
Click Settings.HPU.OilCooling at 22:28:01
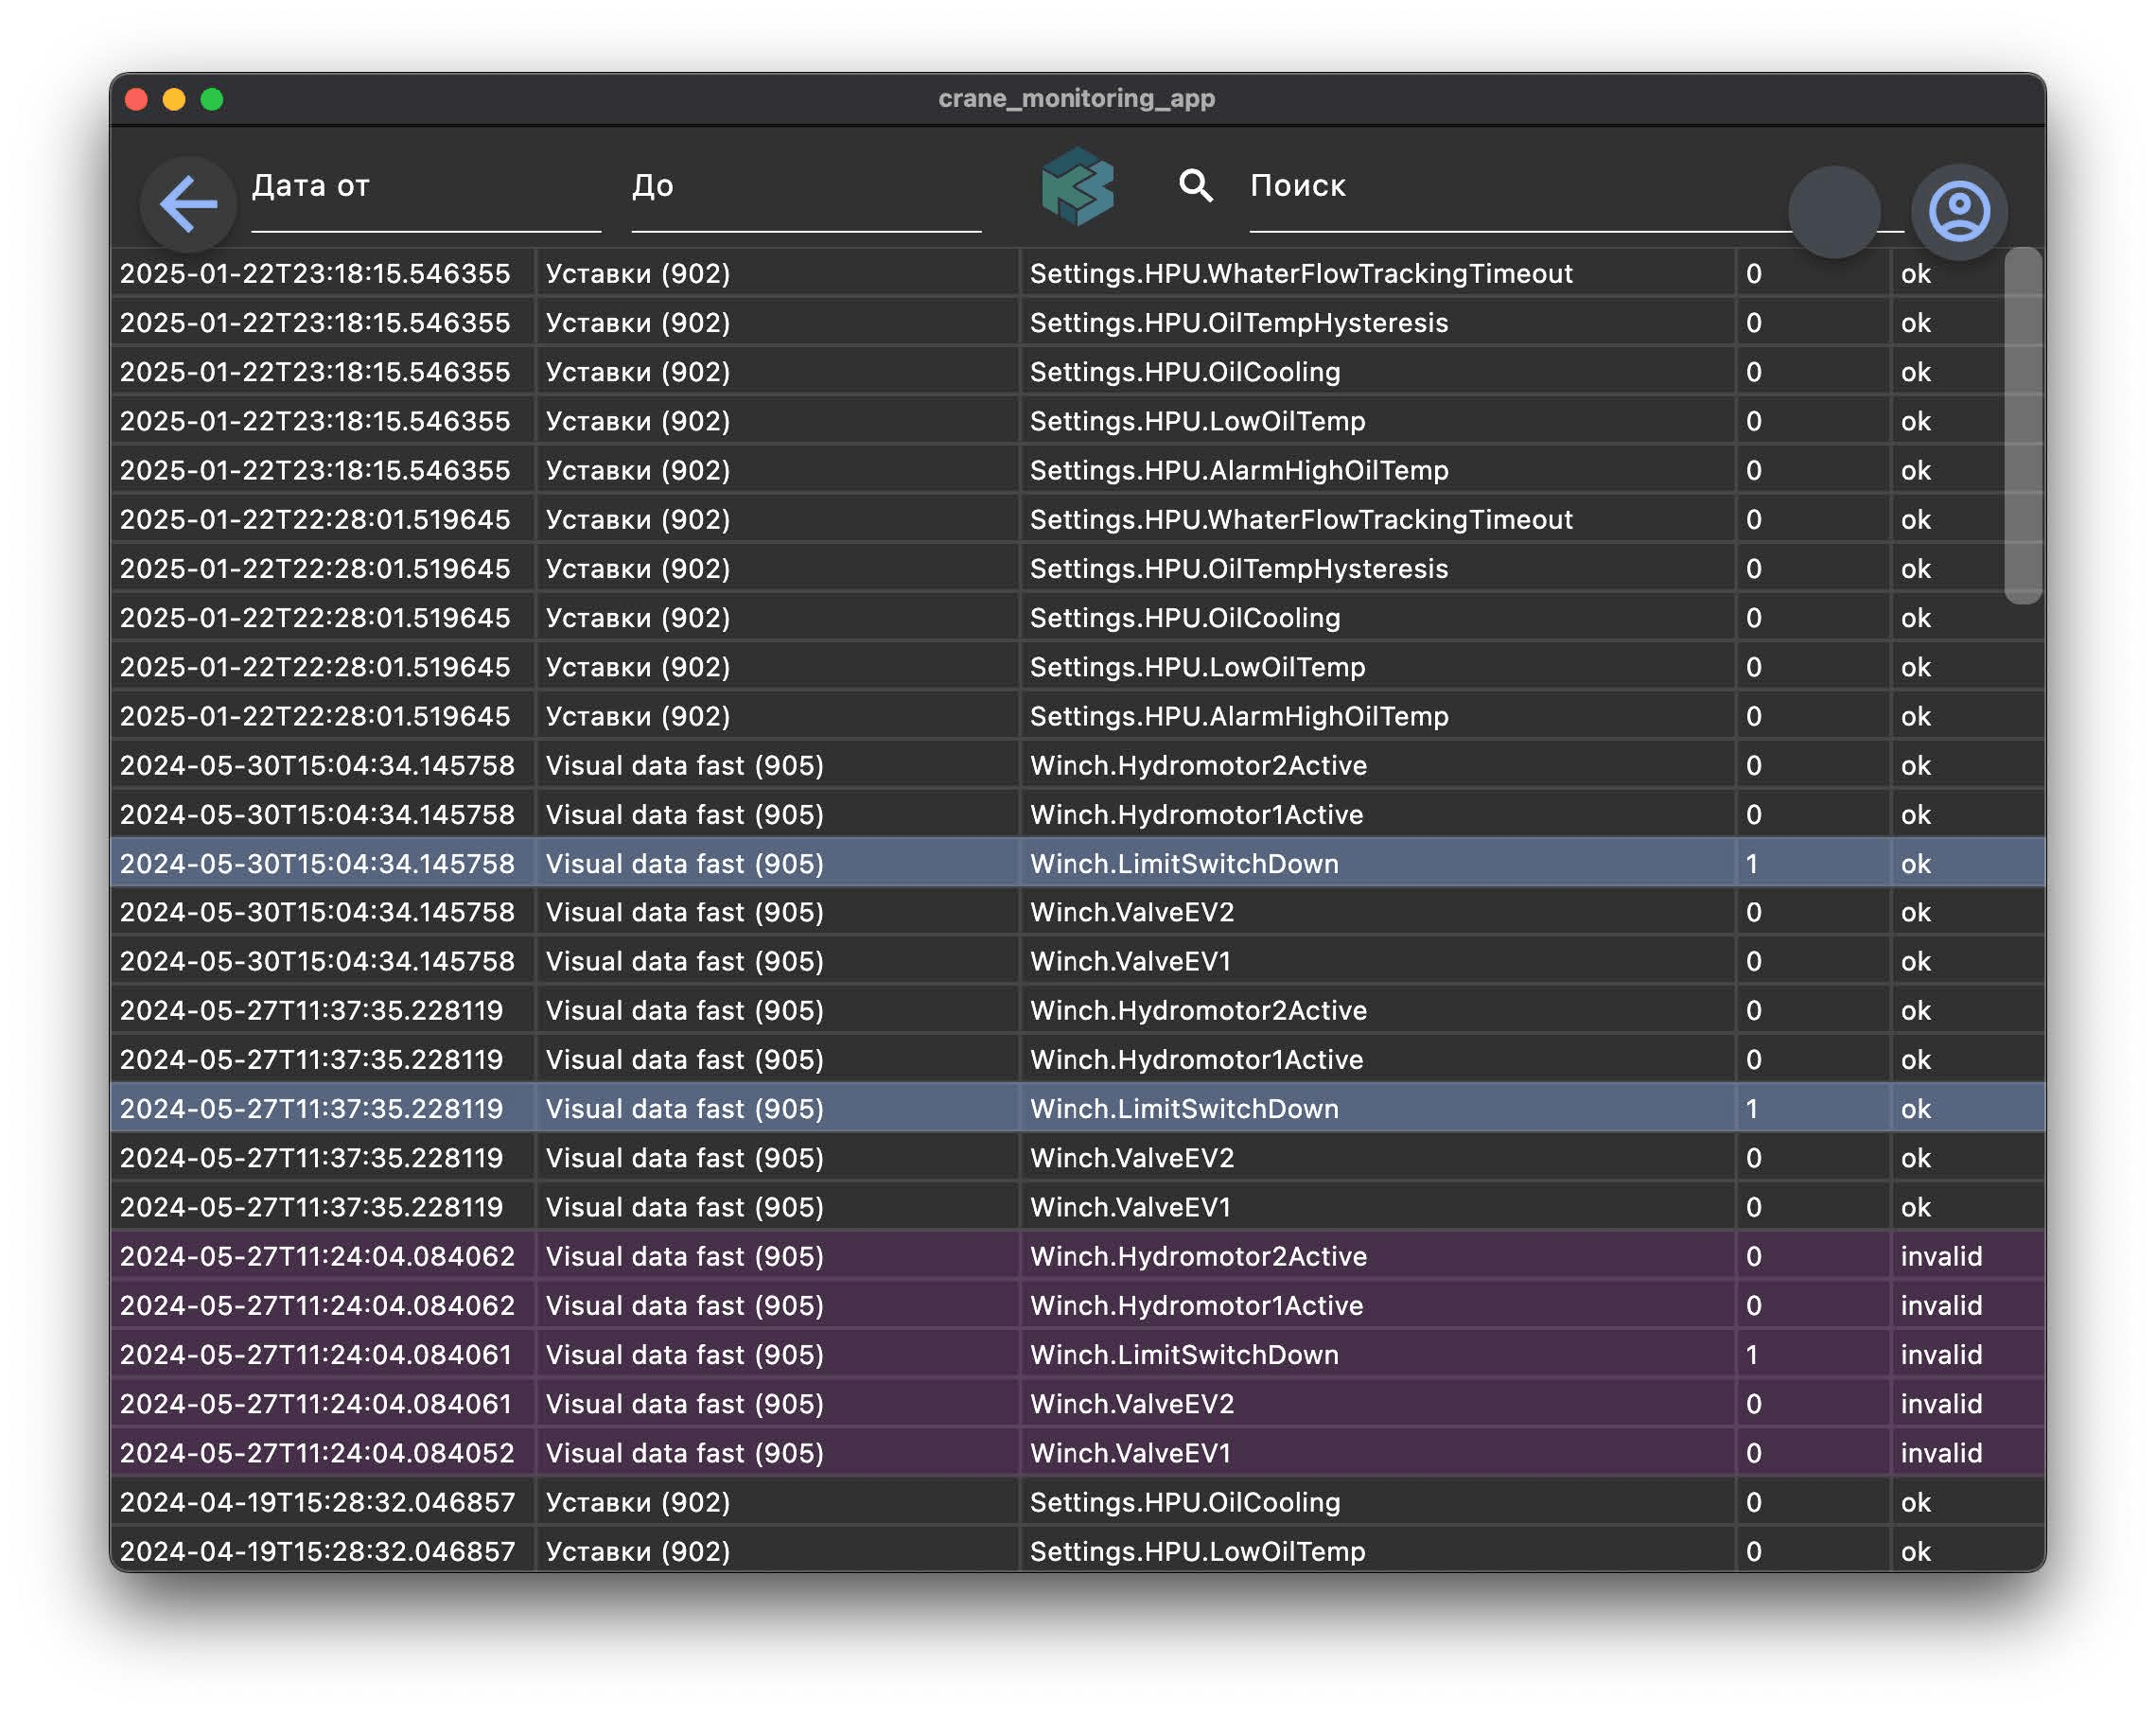tap(1185, 617)
